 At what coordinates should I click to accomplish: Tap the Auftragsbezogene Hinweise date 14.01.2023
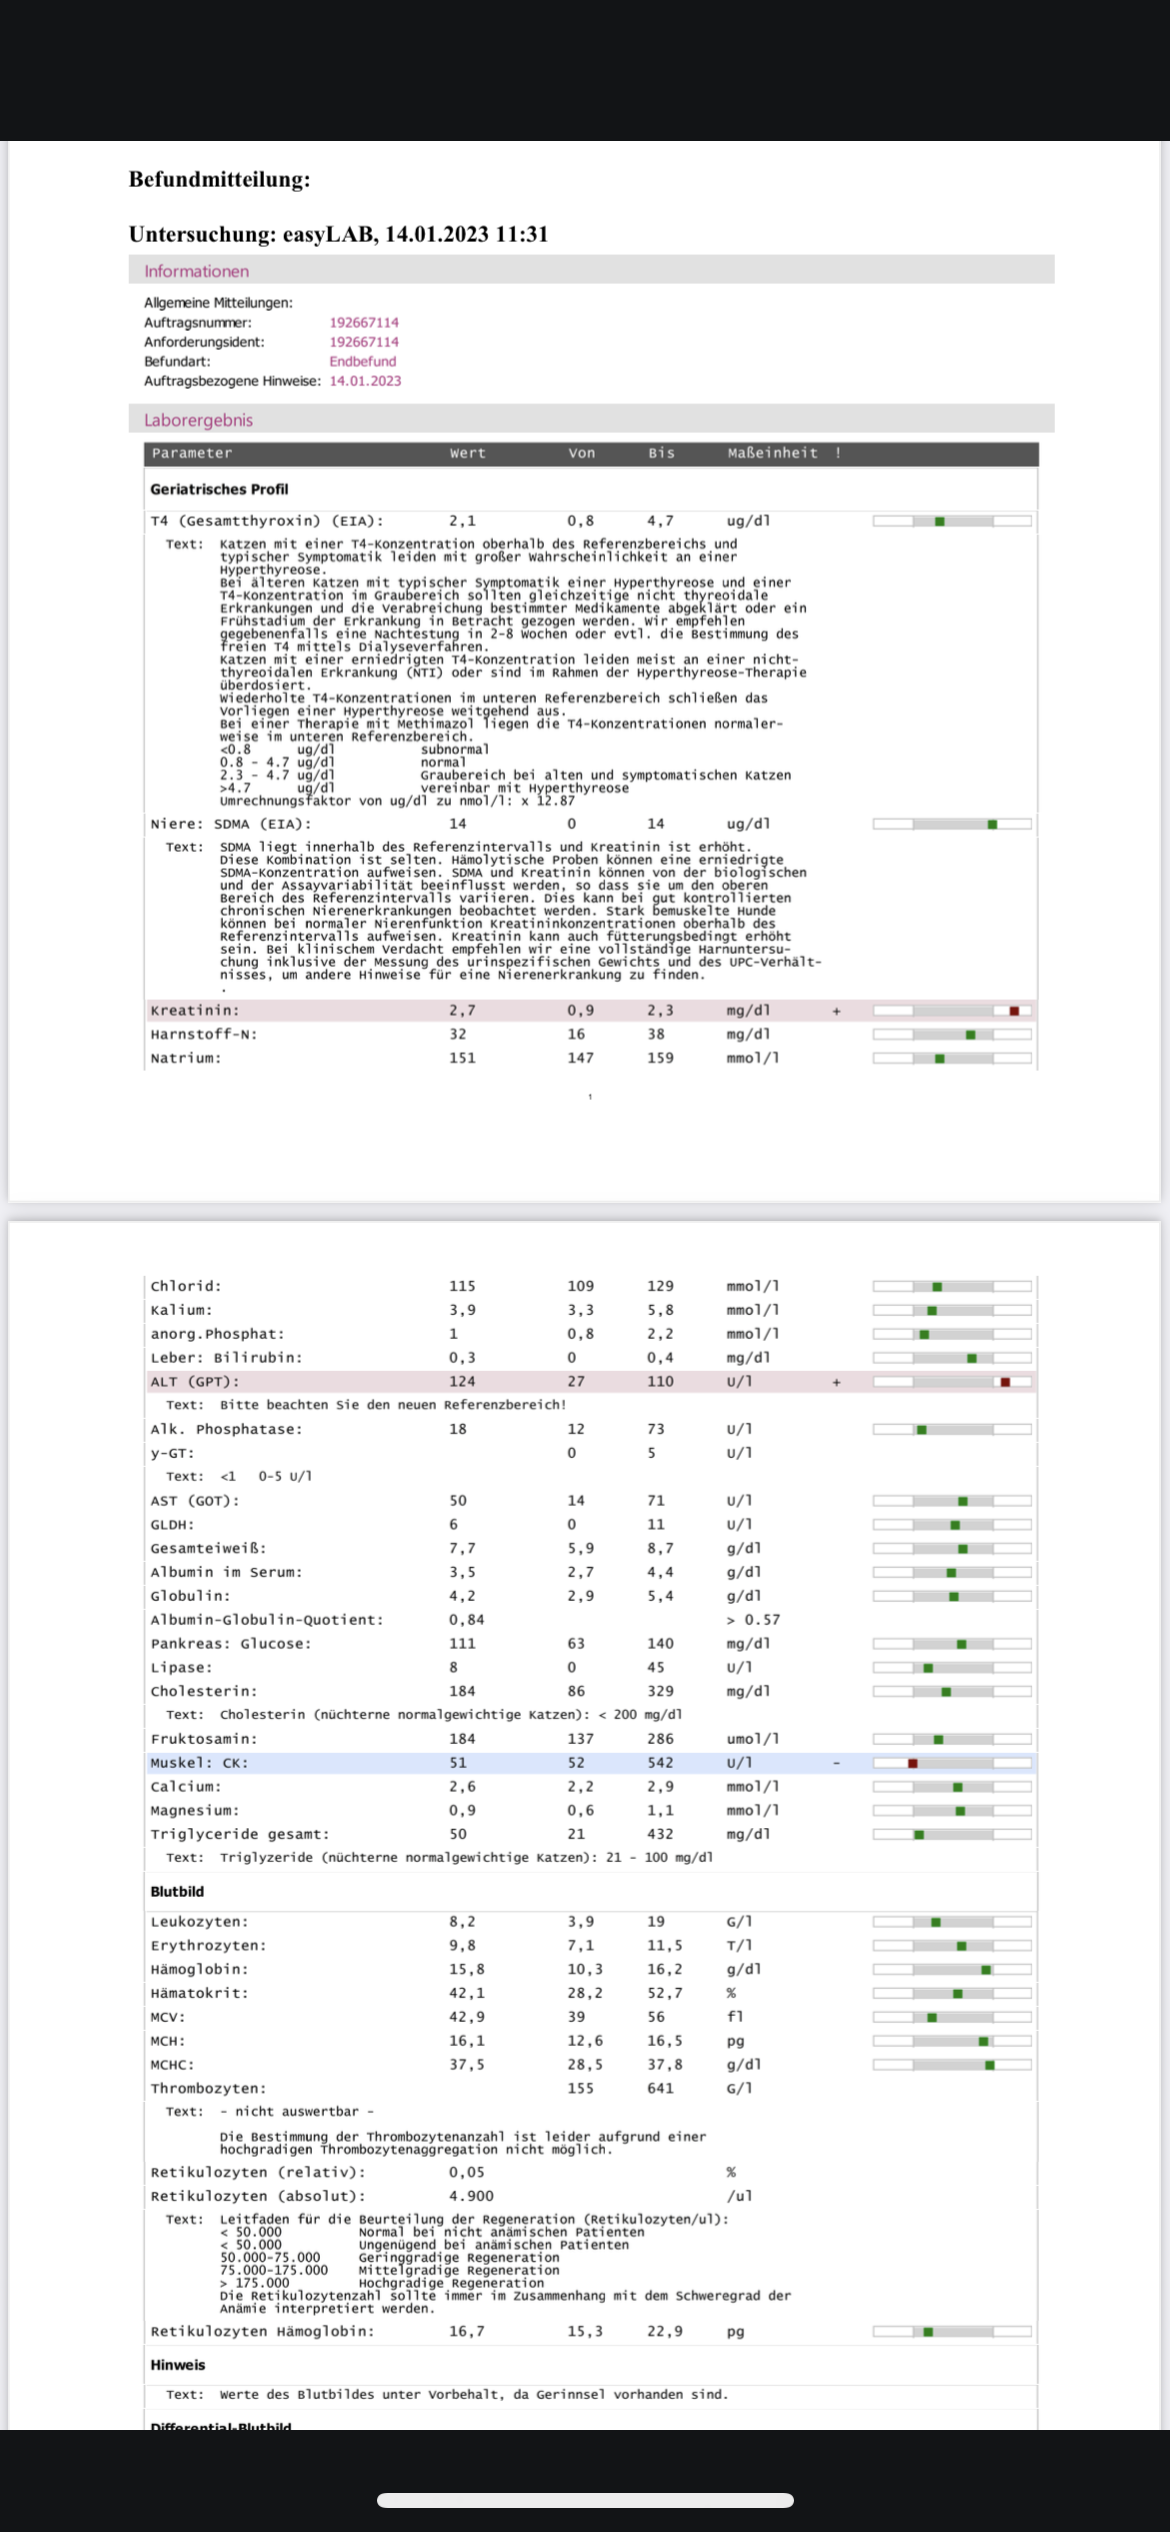[365, 381]
